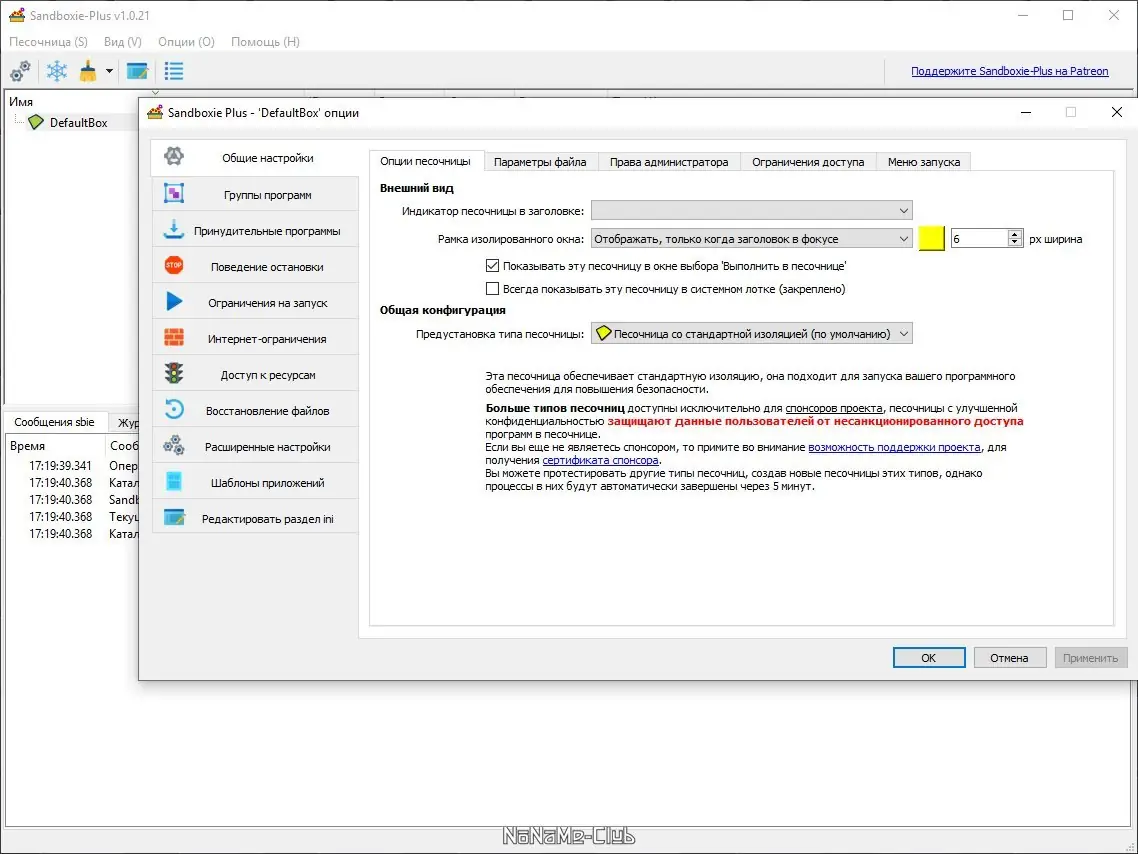Screen dimensions: 1138x854
Task: Open the Start restrictions play icon
Action: 173,301
